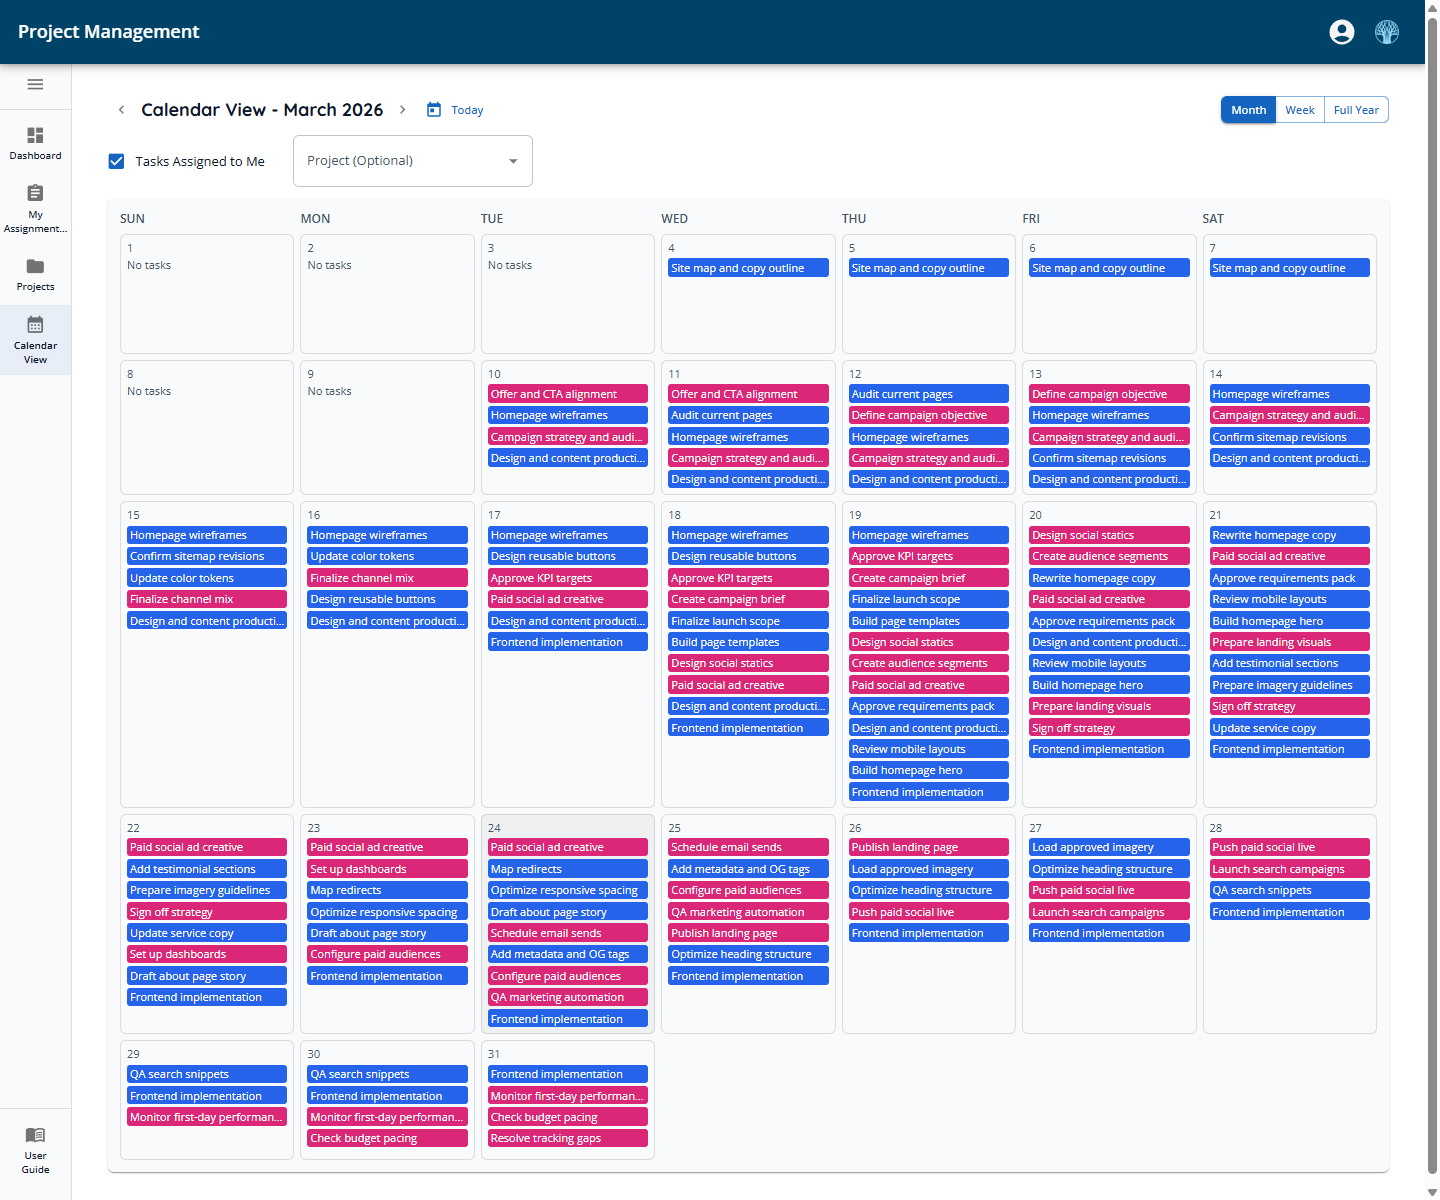Open 'Check budget pacing' on March 30

point(387,1138)
